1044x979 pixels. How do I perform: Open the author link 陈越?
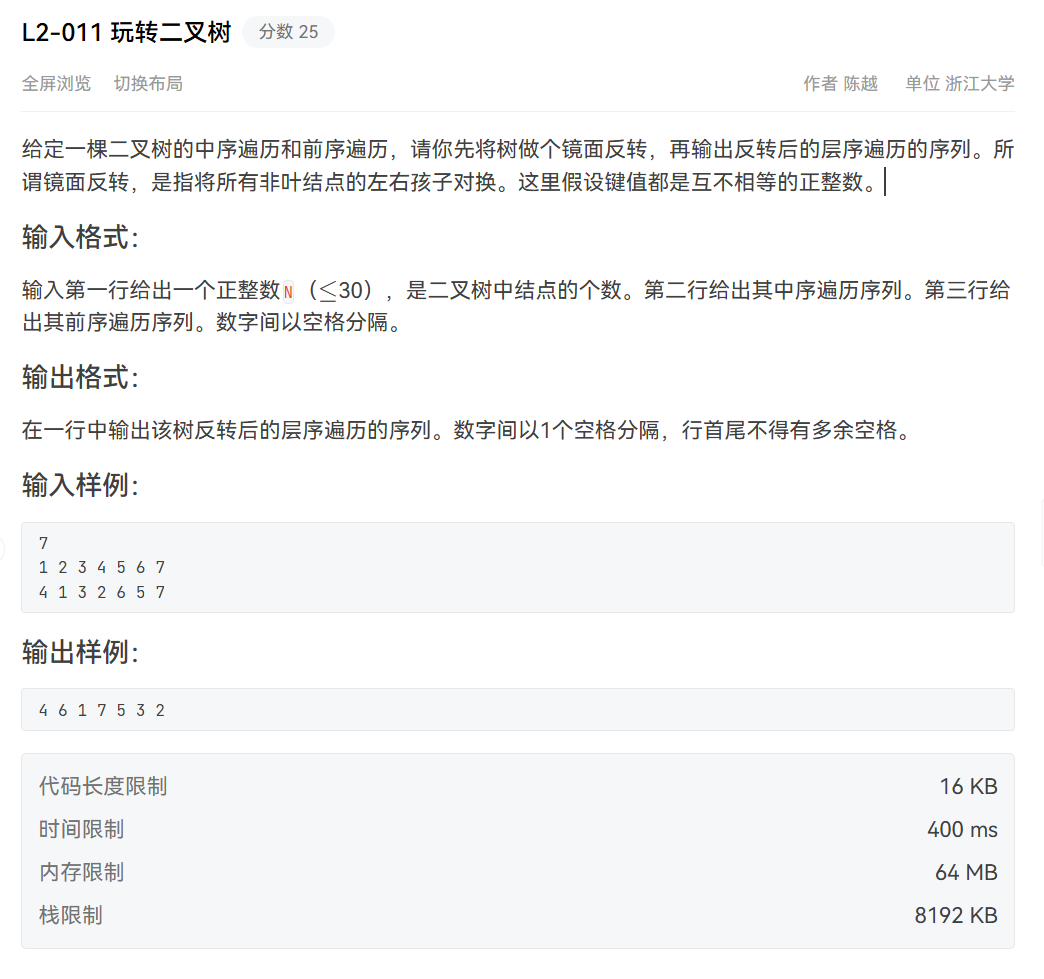[x=861, y=84]
